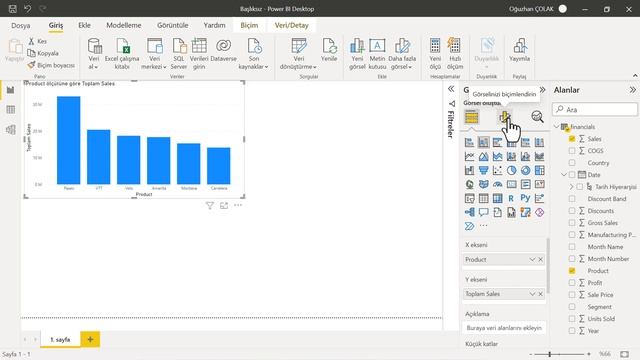Image resolution: width=640 pixels, height=360 pixels.
Task: Remove Toplam Sales from Y ekseni
Action: [540, 294]
